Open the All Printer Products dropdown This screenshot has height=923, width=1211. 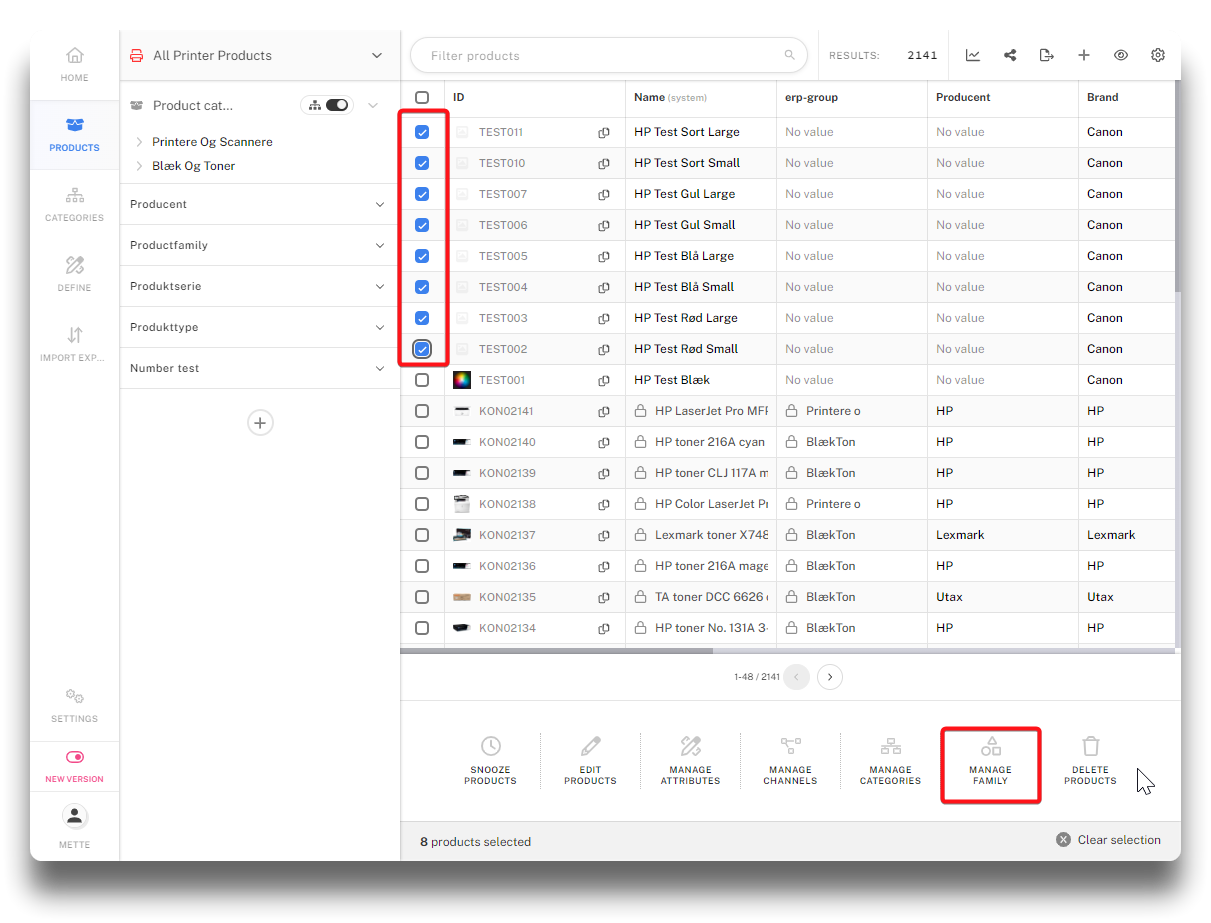point(377,56)
